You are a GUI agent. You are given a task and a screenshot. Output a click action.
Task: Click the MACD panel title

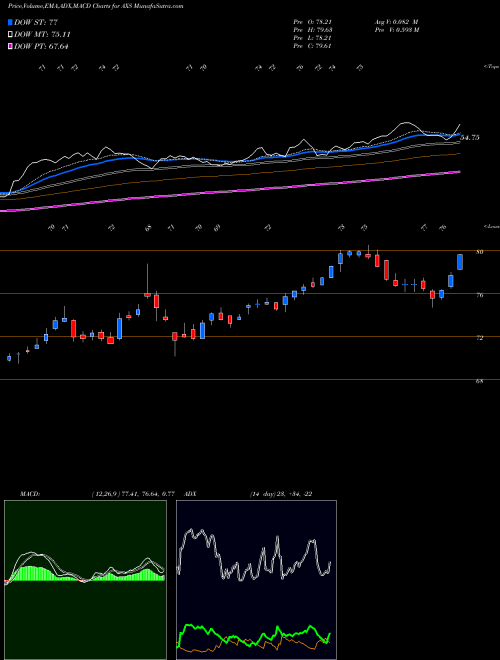29,494
